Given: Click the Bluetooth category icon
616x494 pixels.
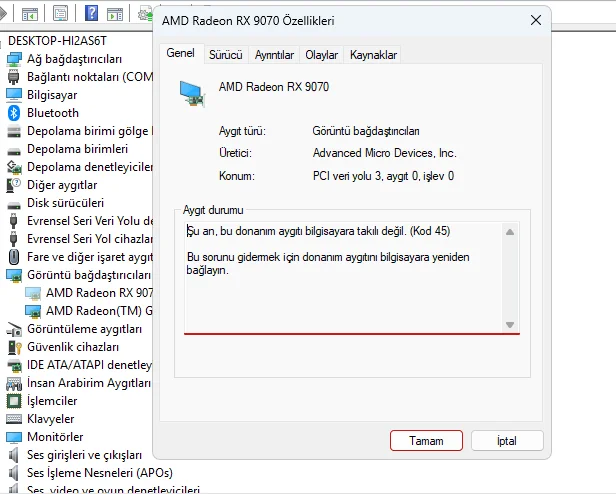Looking at the screenshot, I should click(x=14, y=113).
